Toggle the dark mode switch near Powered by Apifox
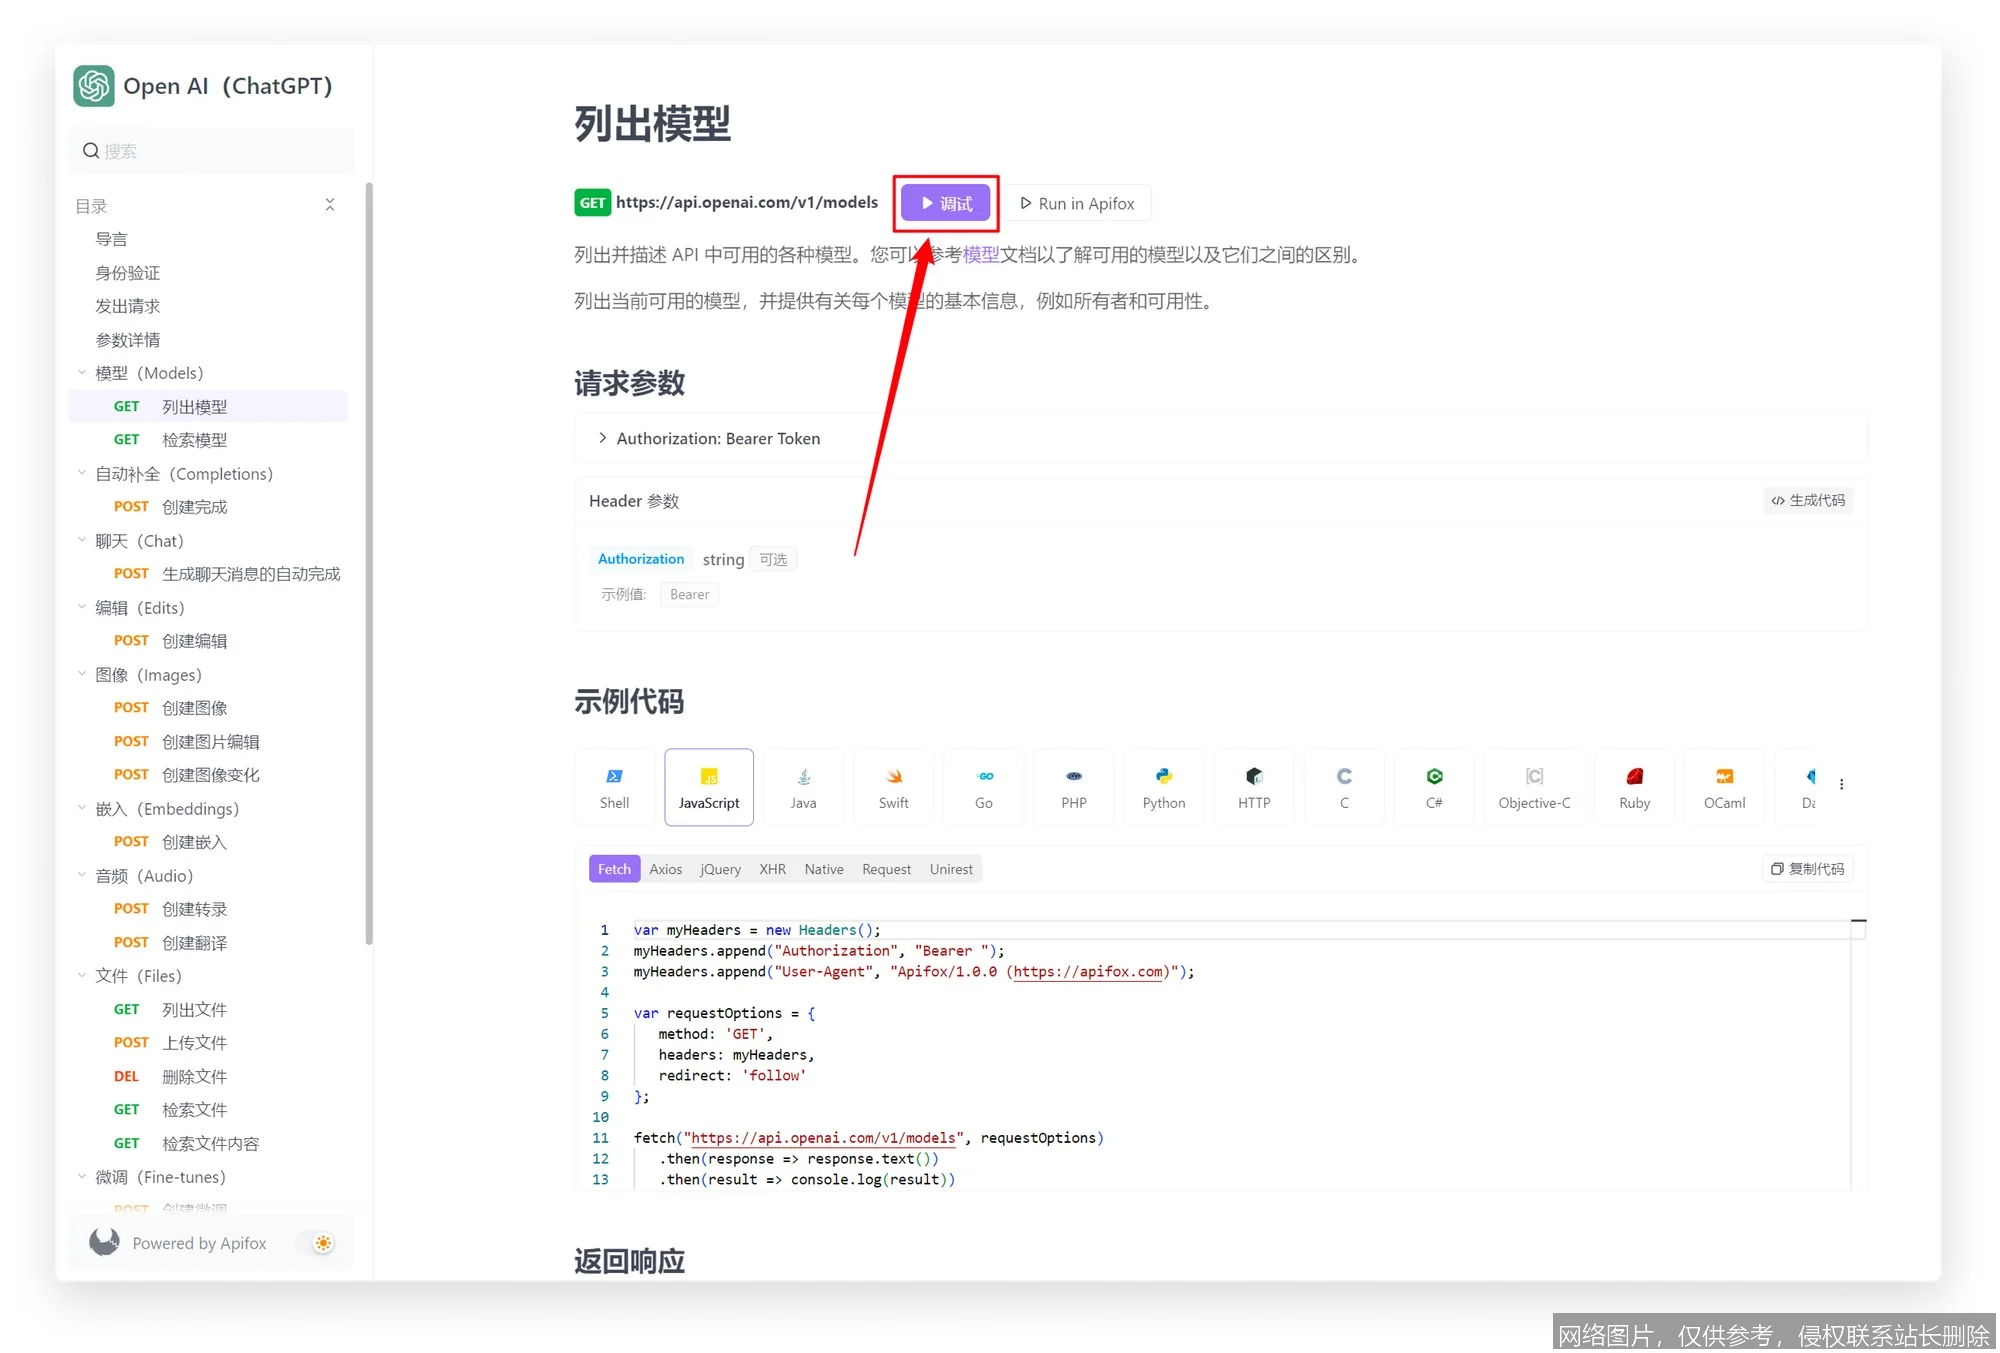Screen dimensions: 2000x1353 320,1243
